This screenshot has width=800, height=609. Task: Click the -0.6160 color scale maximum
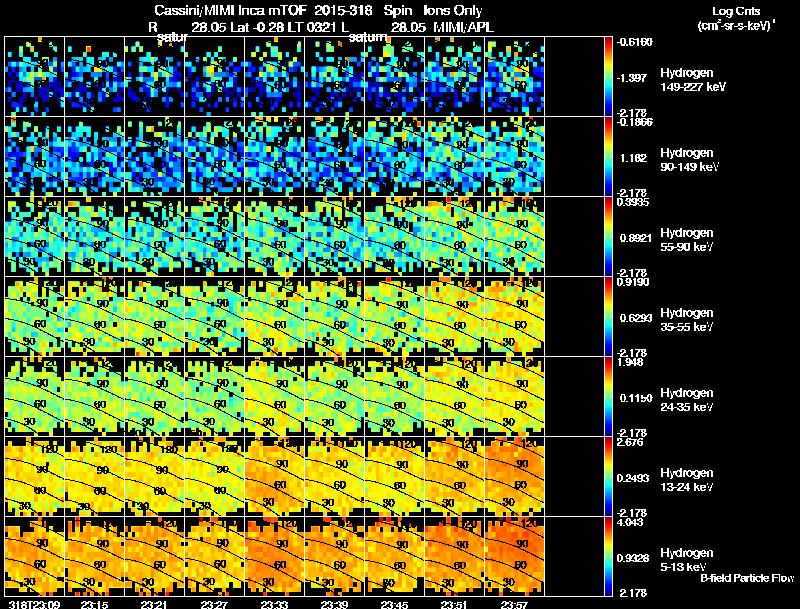(635, 42)
